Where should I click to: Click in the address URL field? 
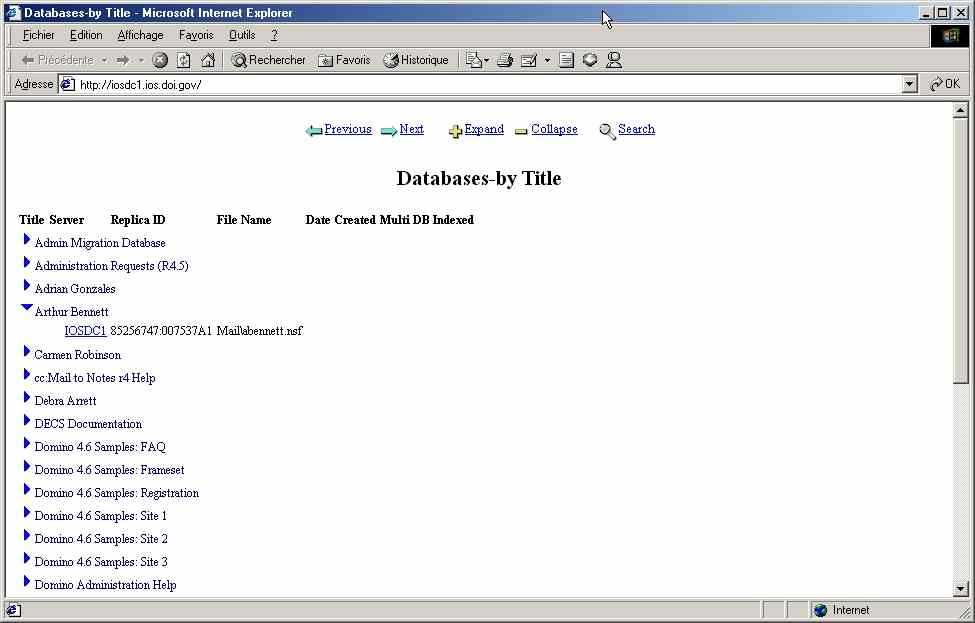pos(488,85)
